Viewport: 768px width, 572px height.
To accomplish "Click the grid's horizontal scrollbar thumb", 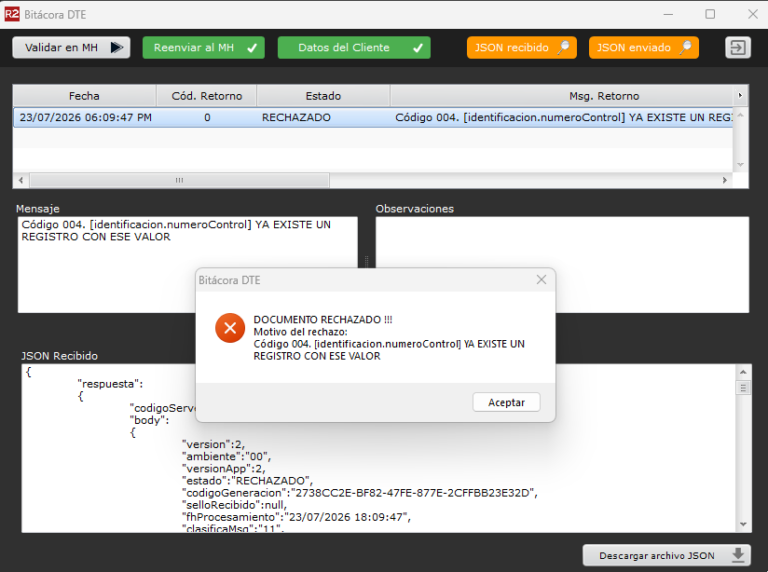I will [x=179, y=180].
